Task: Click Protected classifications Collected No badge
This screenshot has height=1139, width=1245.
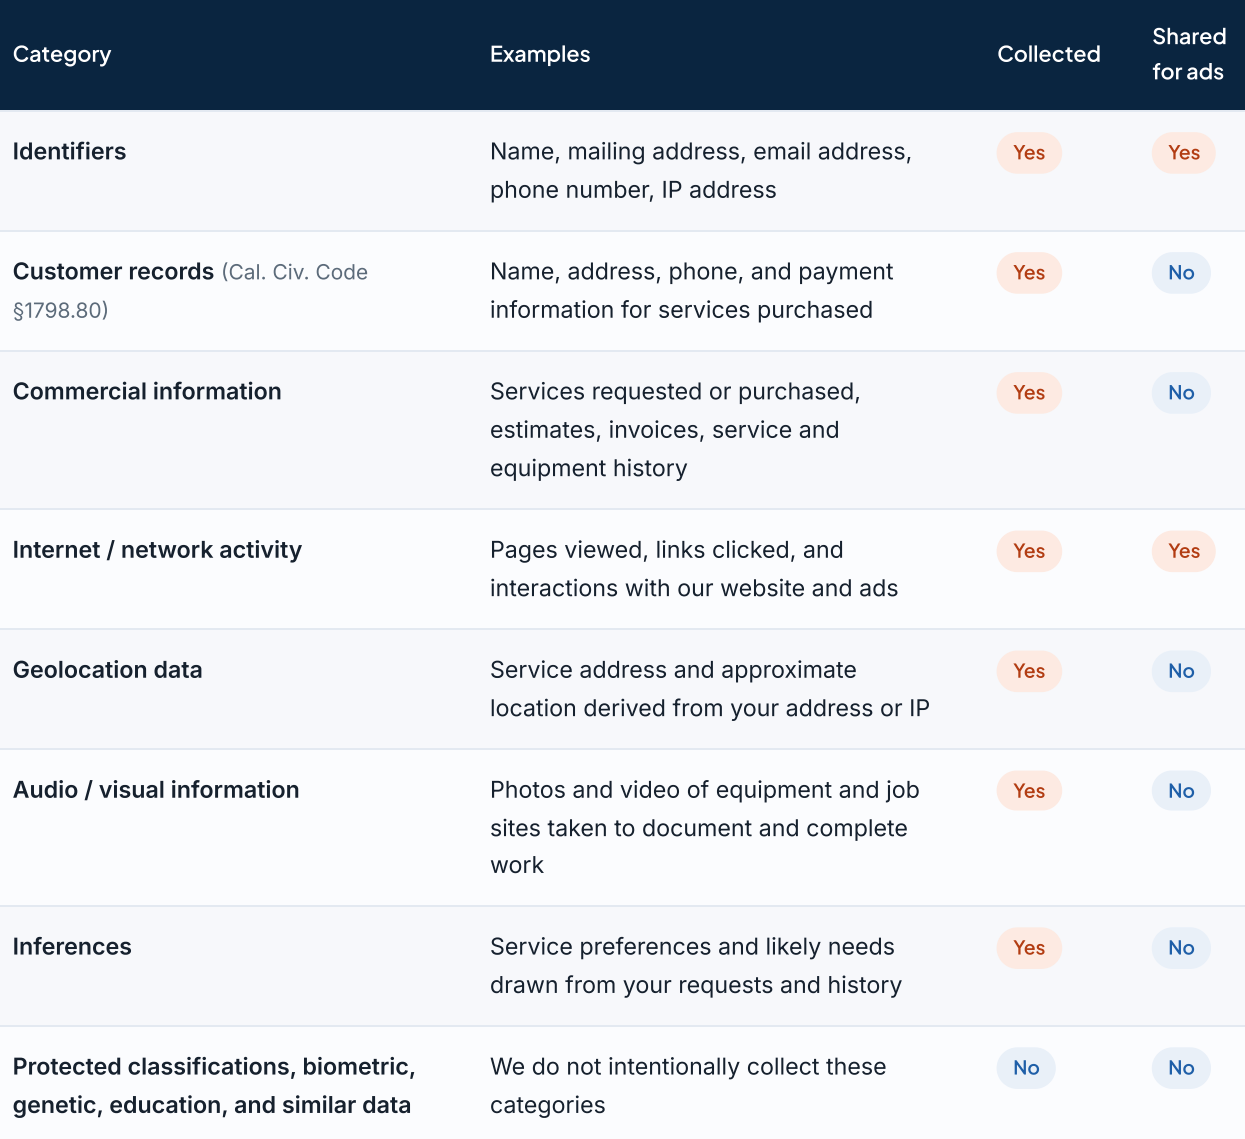Action: coord(1026,1068)
